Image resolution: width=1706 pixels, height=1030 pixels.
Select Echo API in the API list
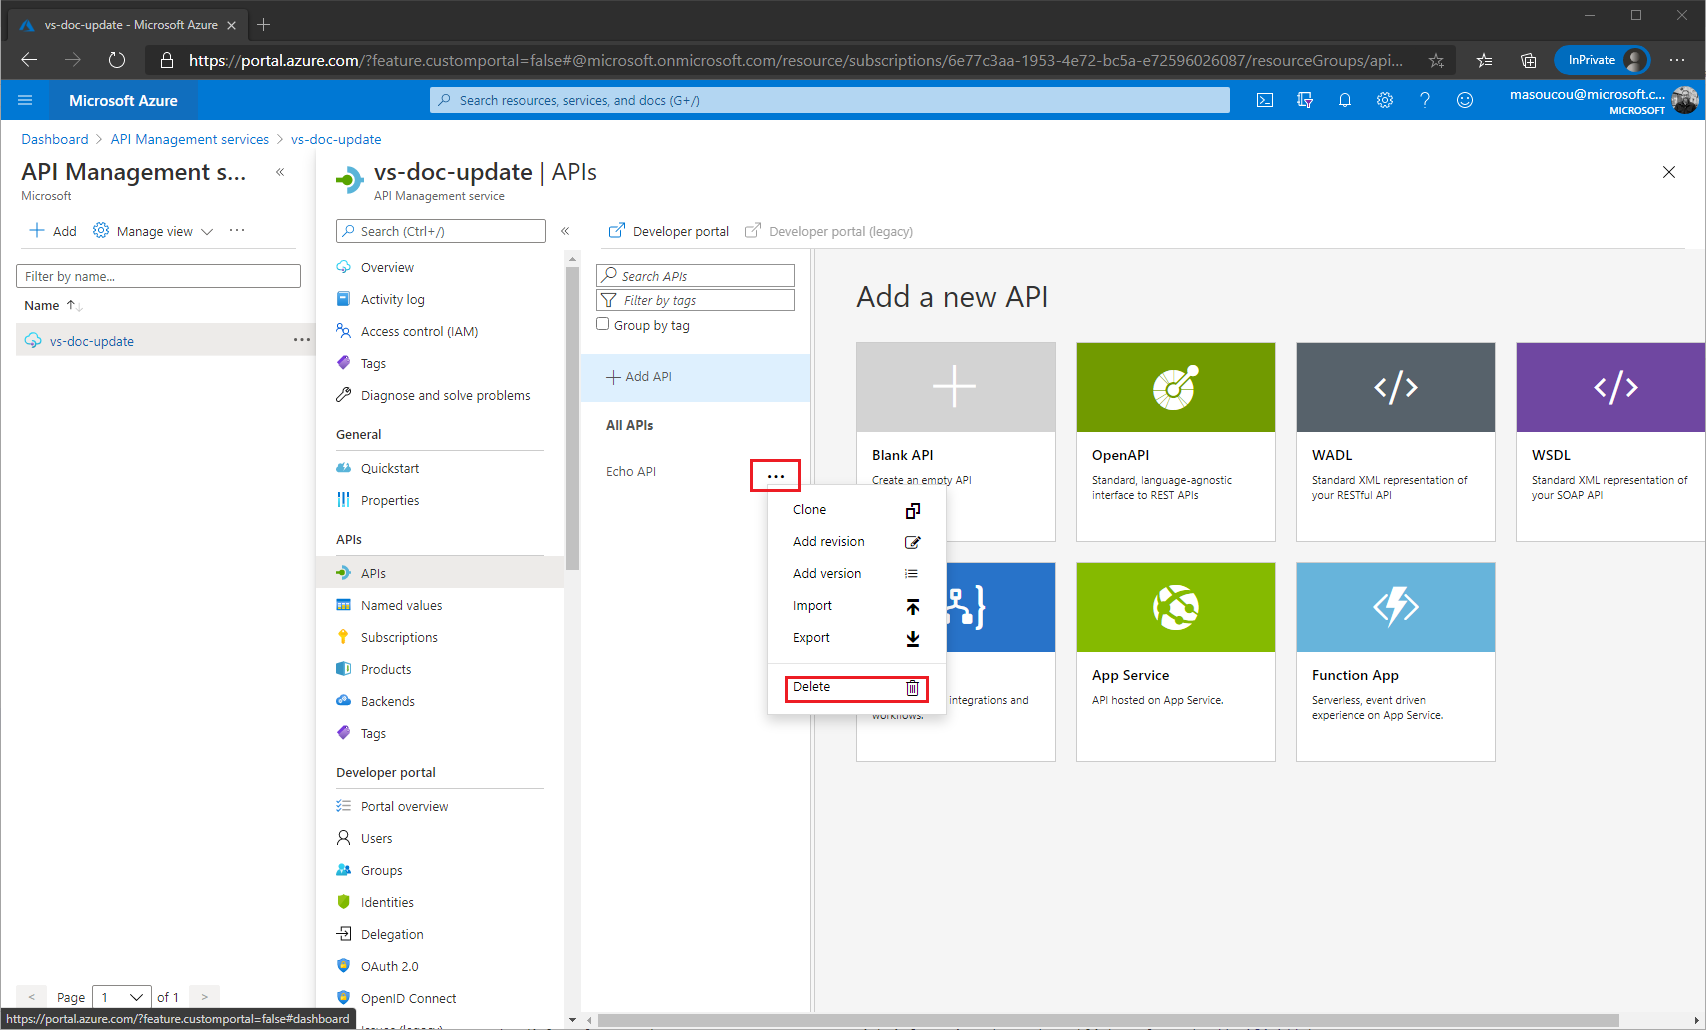tap(631, 471)
